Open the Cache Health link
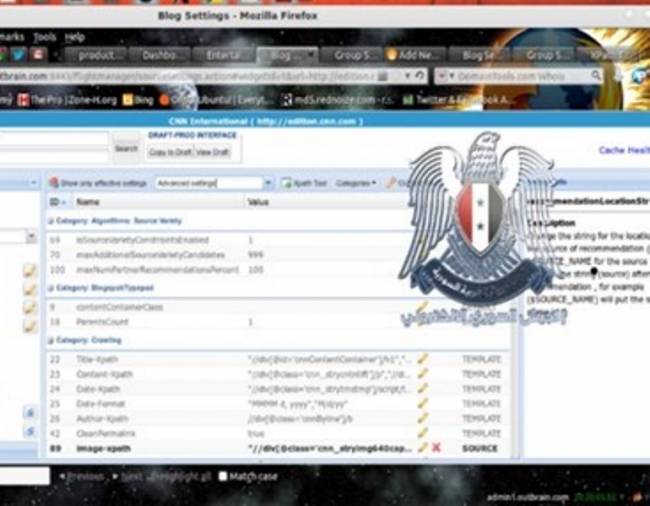Screen dimensions: 650x506 point(624,150)
